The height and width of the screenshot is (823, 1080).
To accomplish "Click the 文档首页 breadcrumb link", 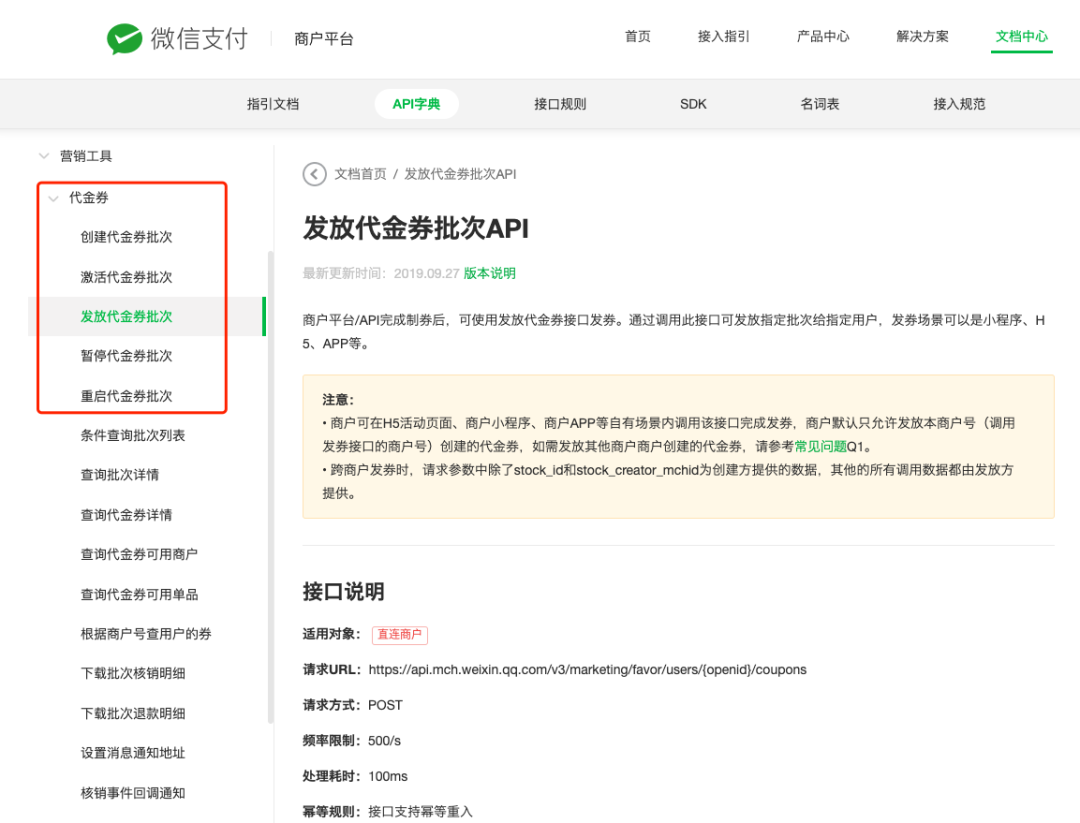I will pos(360,174).
